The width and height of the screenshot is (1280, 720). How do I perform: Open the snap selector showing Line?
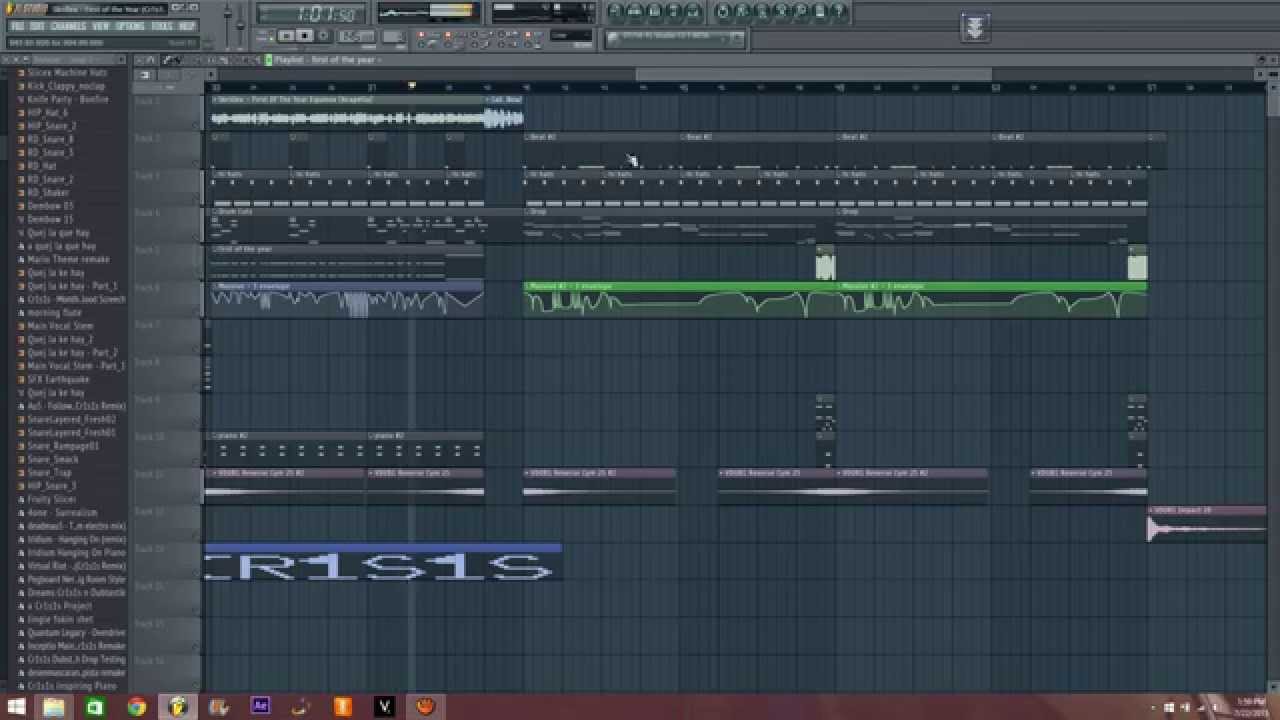[571, 36]
